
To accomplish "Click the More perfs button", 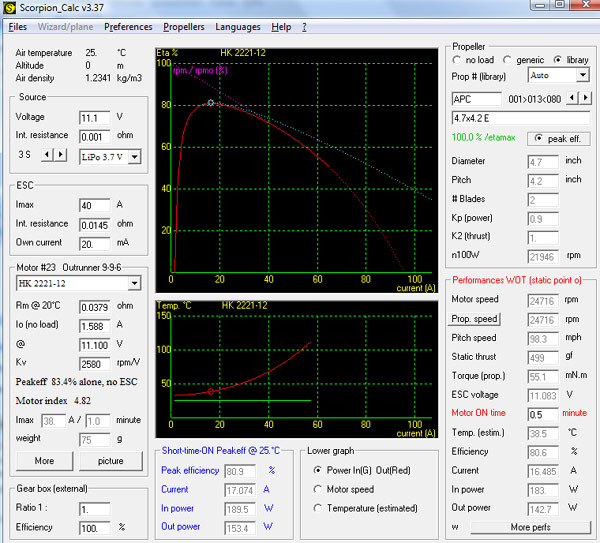I will click(531, 527).
